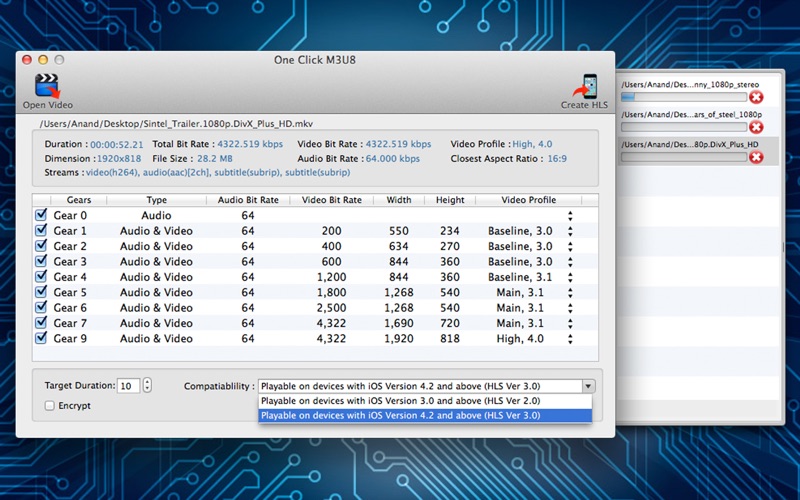This screenshot has width=800, height=500.
Task: Click the Duration value 00:00:52.21
Action: click(117, 144)
